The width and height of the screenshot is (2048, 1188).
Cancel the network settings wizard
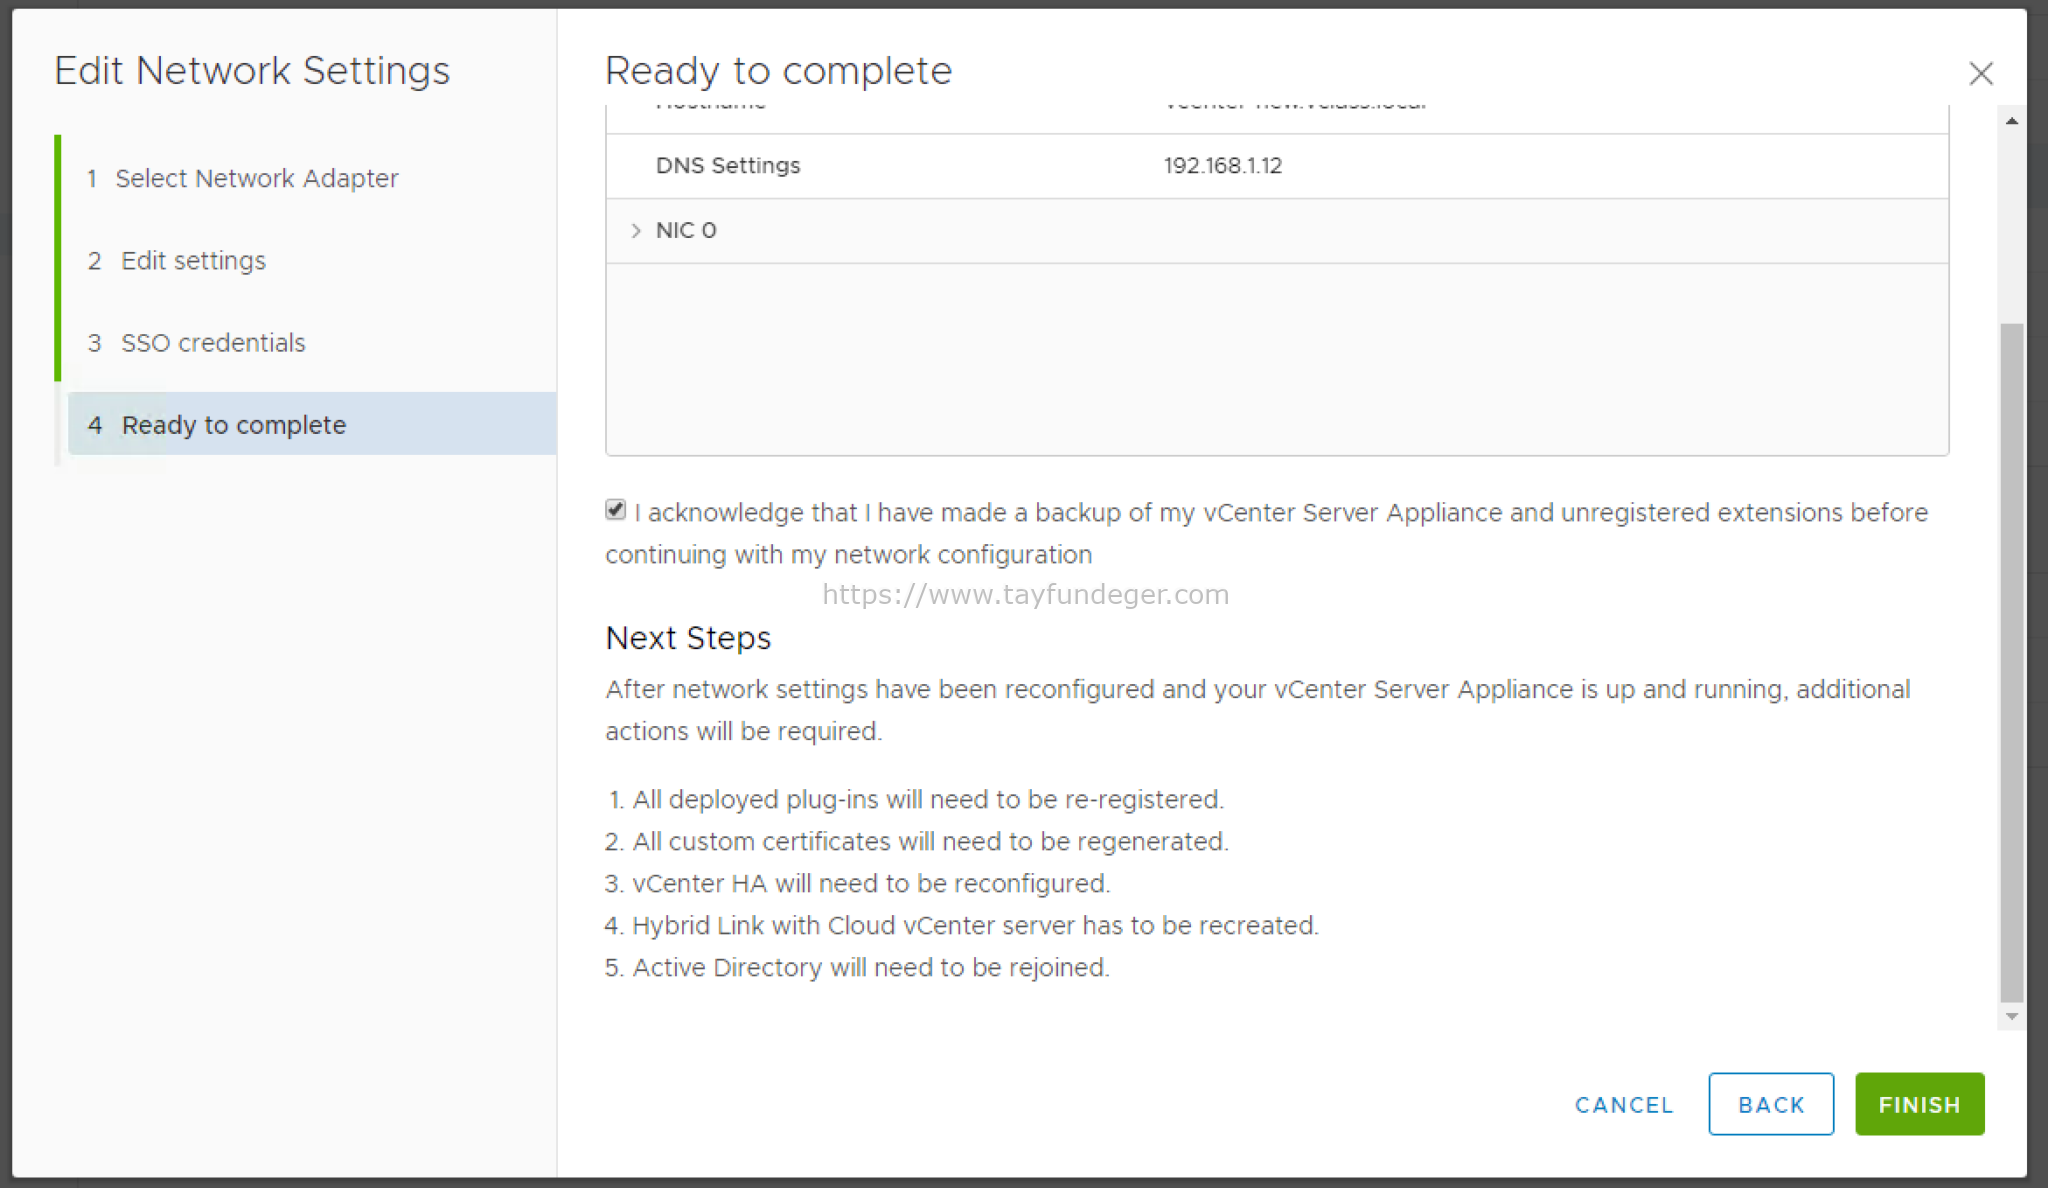coord(1624,1104)
